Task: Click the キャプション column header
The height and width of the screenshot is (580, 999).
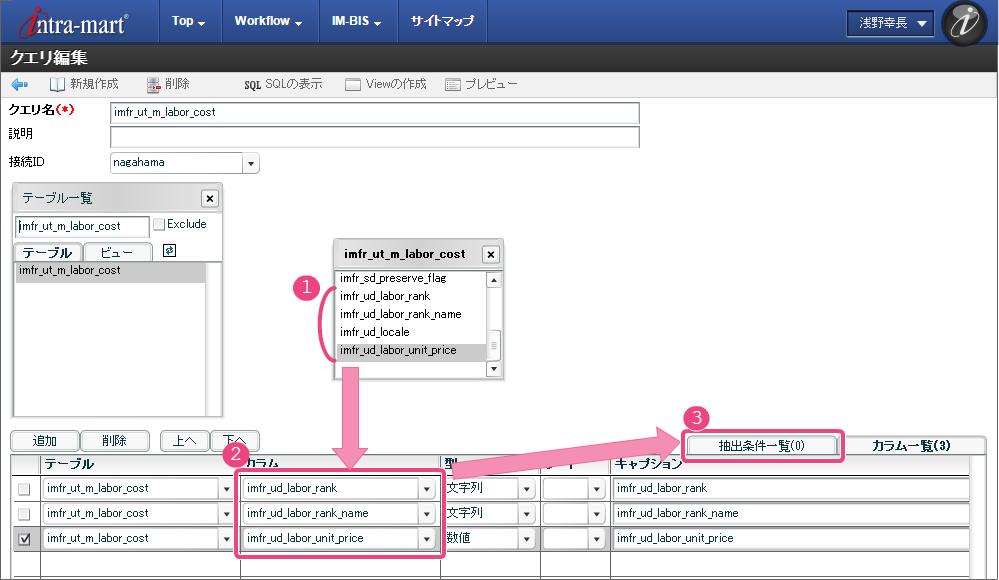Action: click(x=790, y=464)
